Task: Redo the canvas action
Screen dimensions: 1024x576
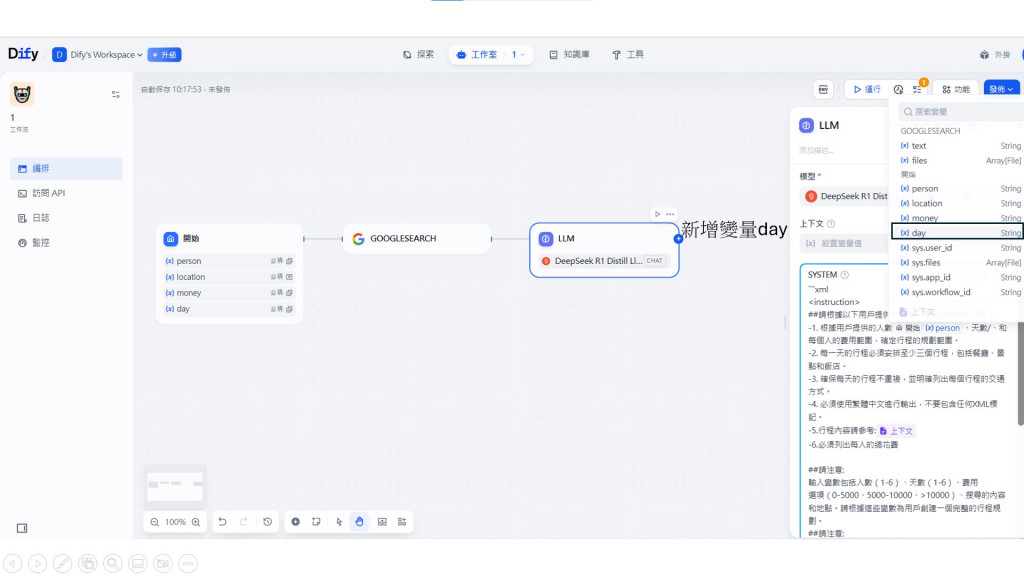Action: pos(244,522)
